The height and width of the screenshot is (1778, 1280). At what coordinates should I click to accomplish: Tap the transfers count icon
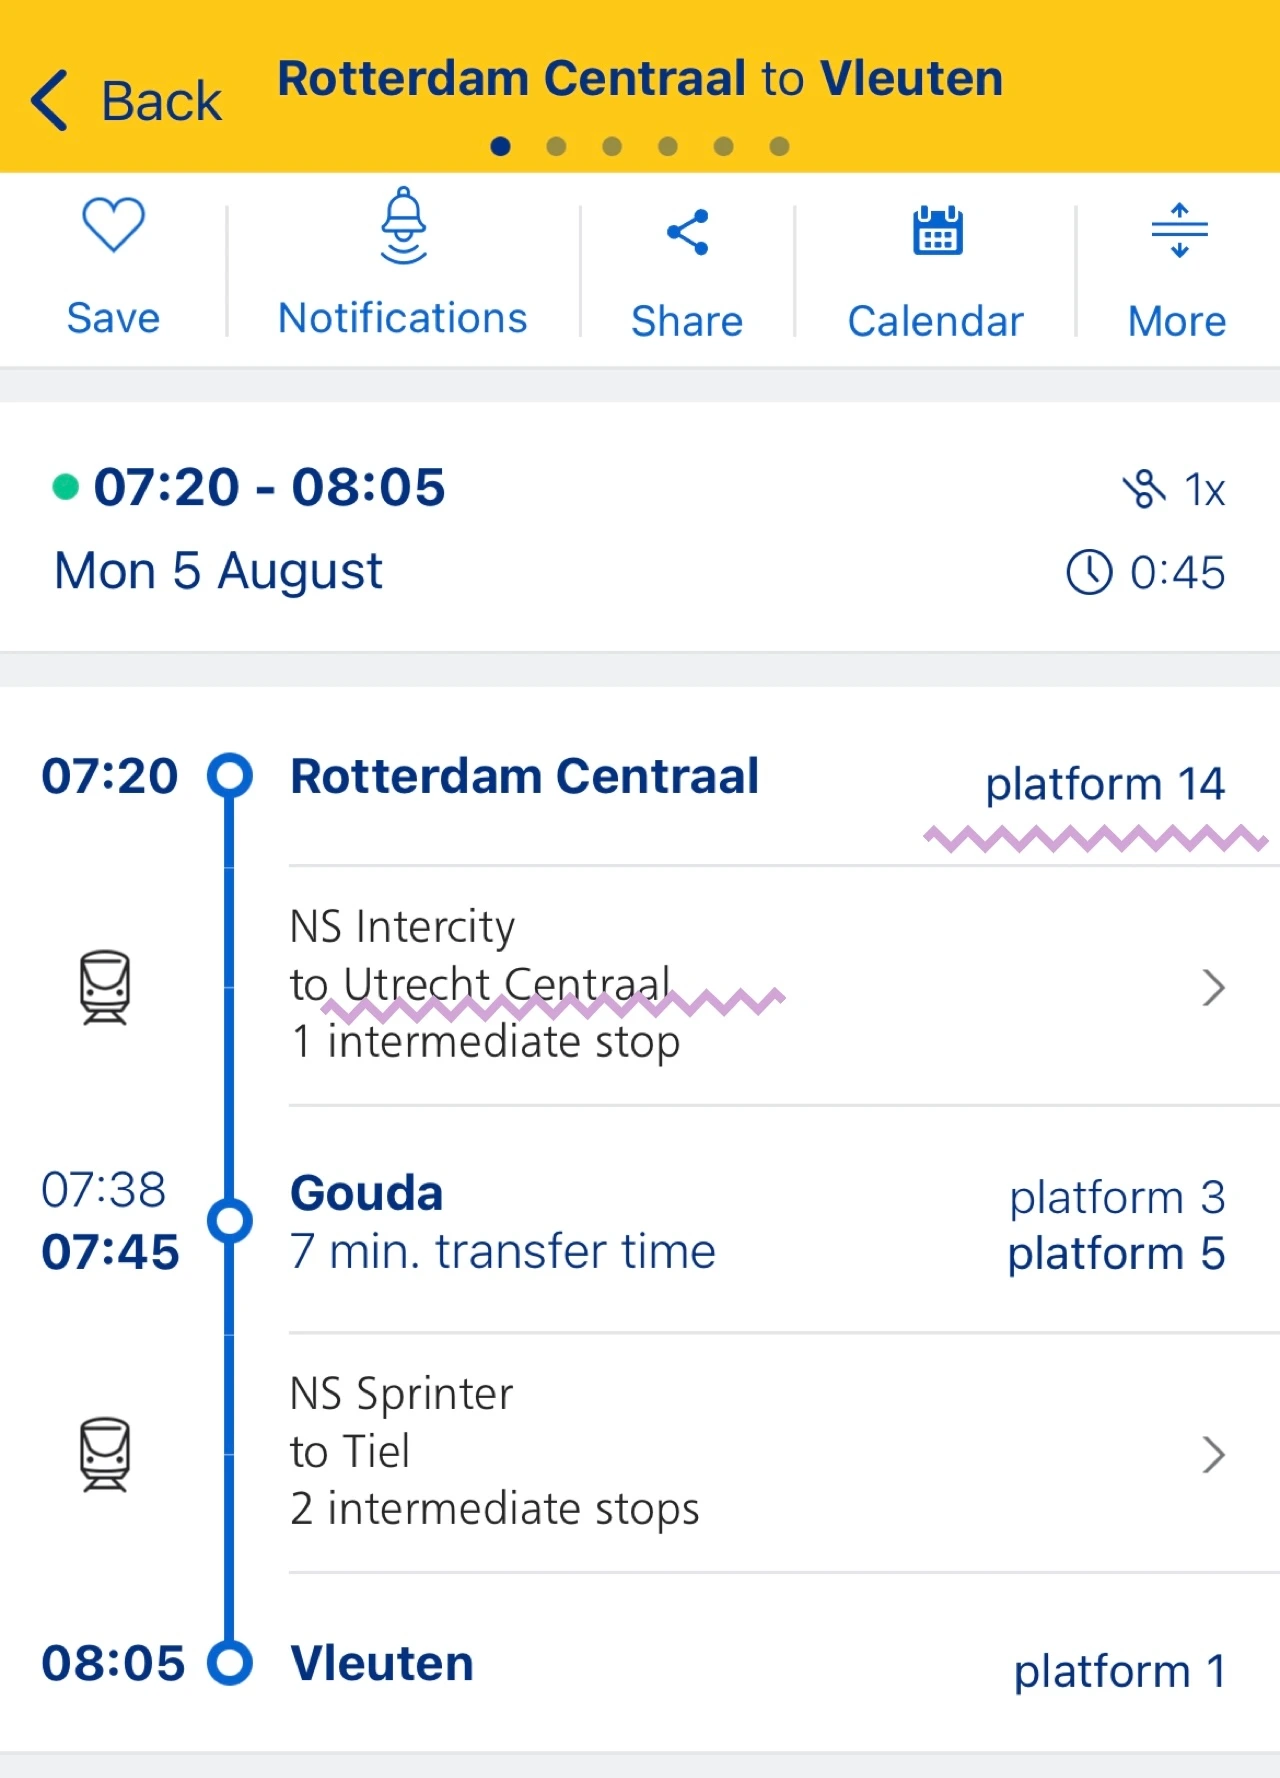pyautogui.click(x=1144, y=489)
